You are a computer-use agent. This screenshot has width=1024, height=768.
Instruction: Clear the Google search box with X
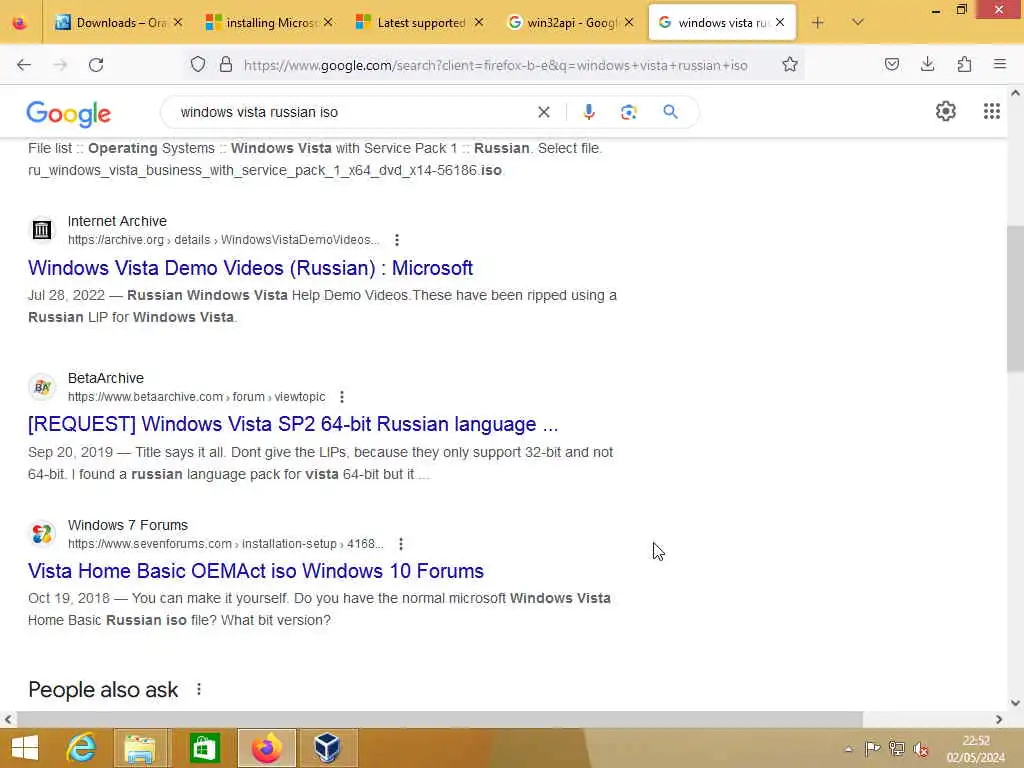(543, 112)
